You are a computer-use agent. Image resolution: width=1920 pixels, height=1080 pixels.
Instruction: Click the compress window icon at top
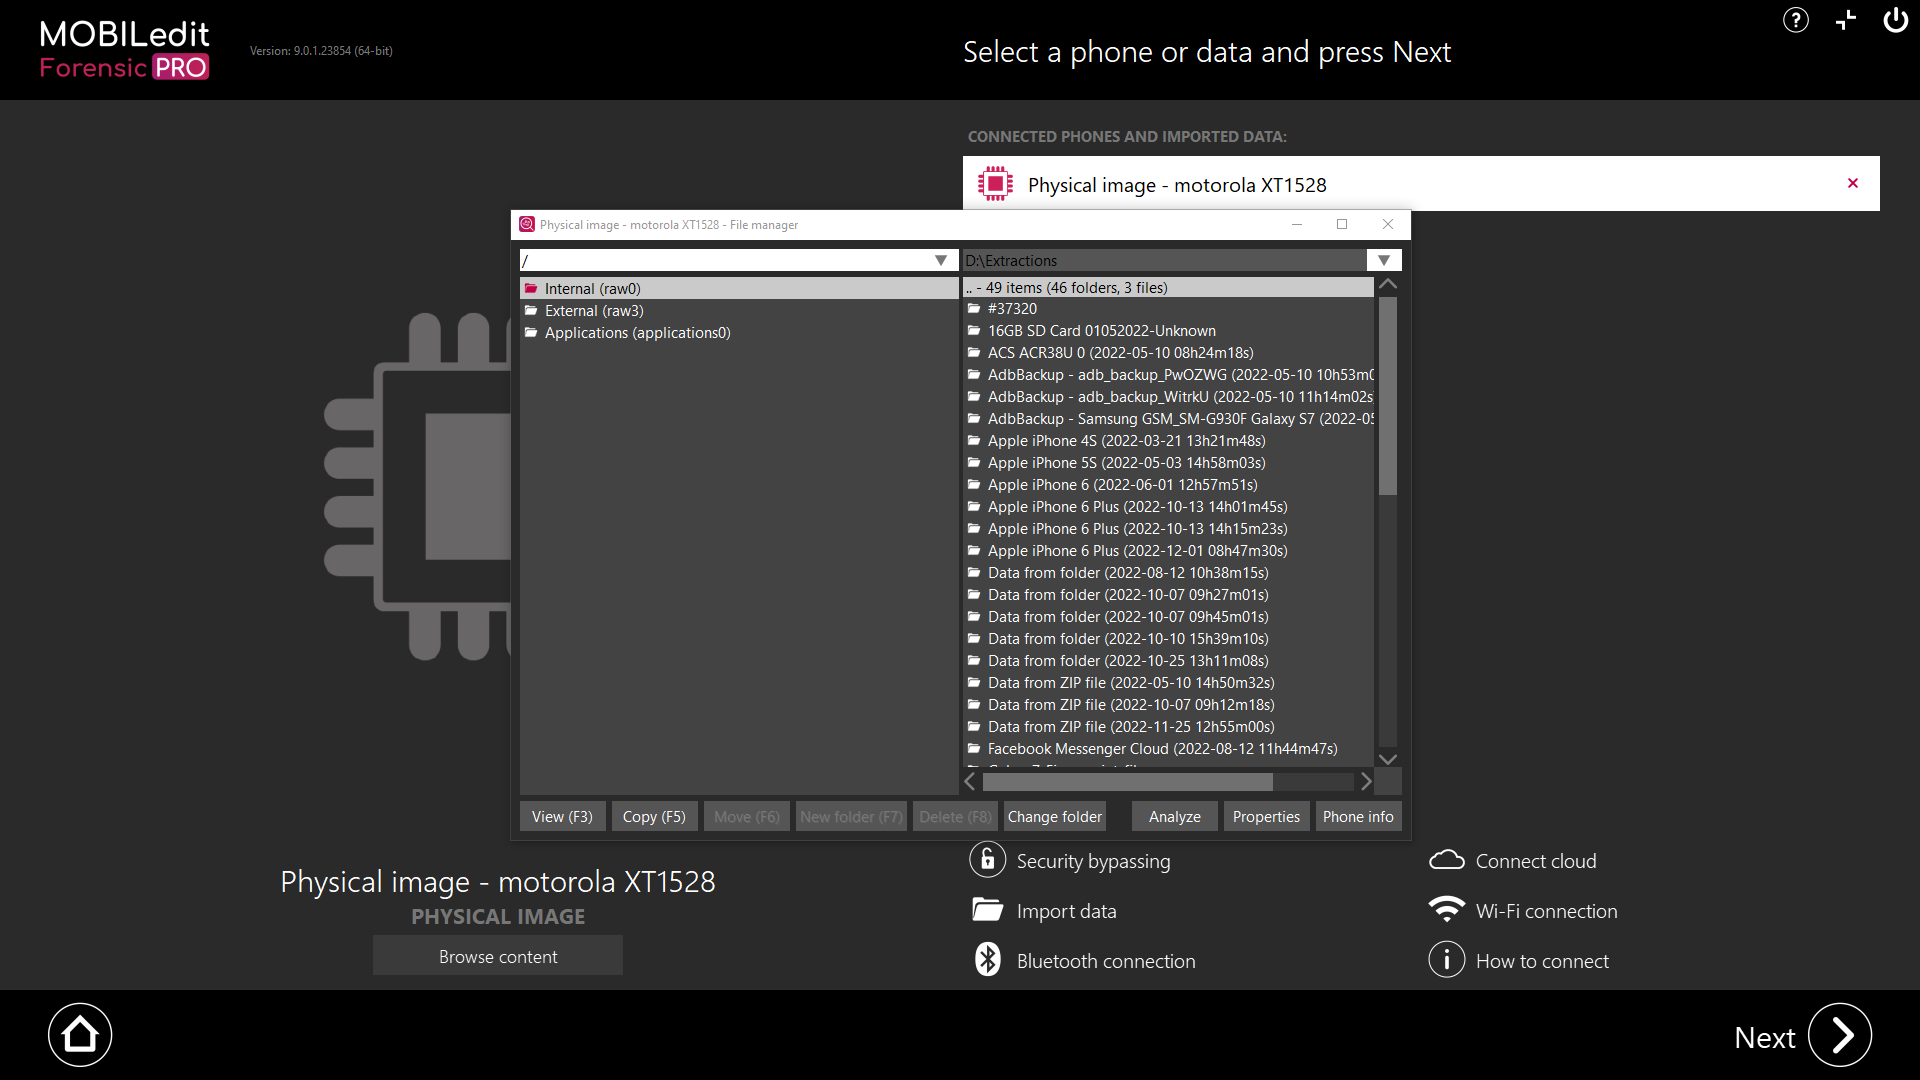1846,20
